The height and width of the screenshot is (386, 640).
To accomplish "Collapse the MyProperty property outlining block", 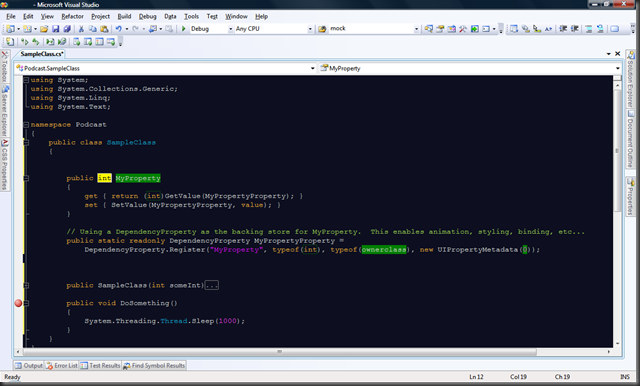I will click(x=26, y=178).
